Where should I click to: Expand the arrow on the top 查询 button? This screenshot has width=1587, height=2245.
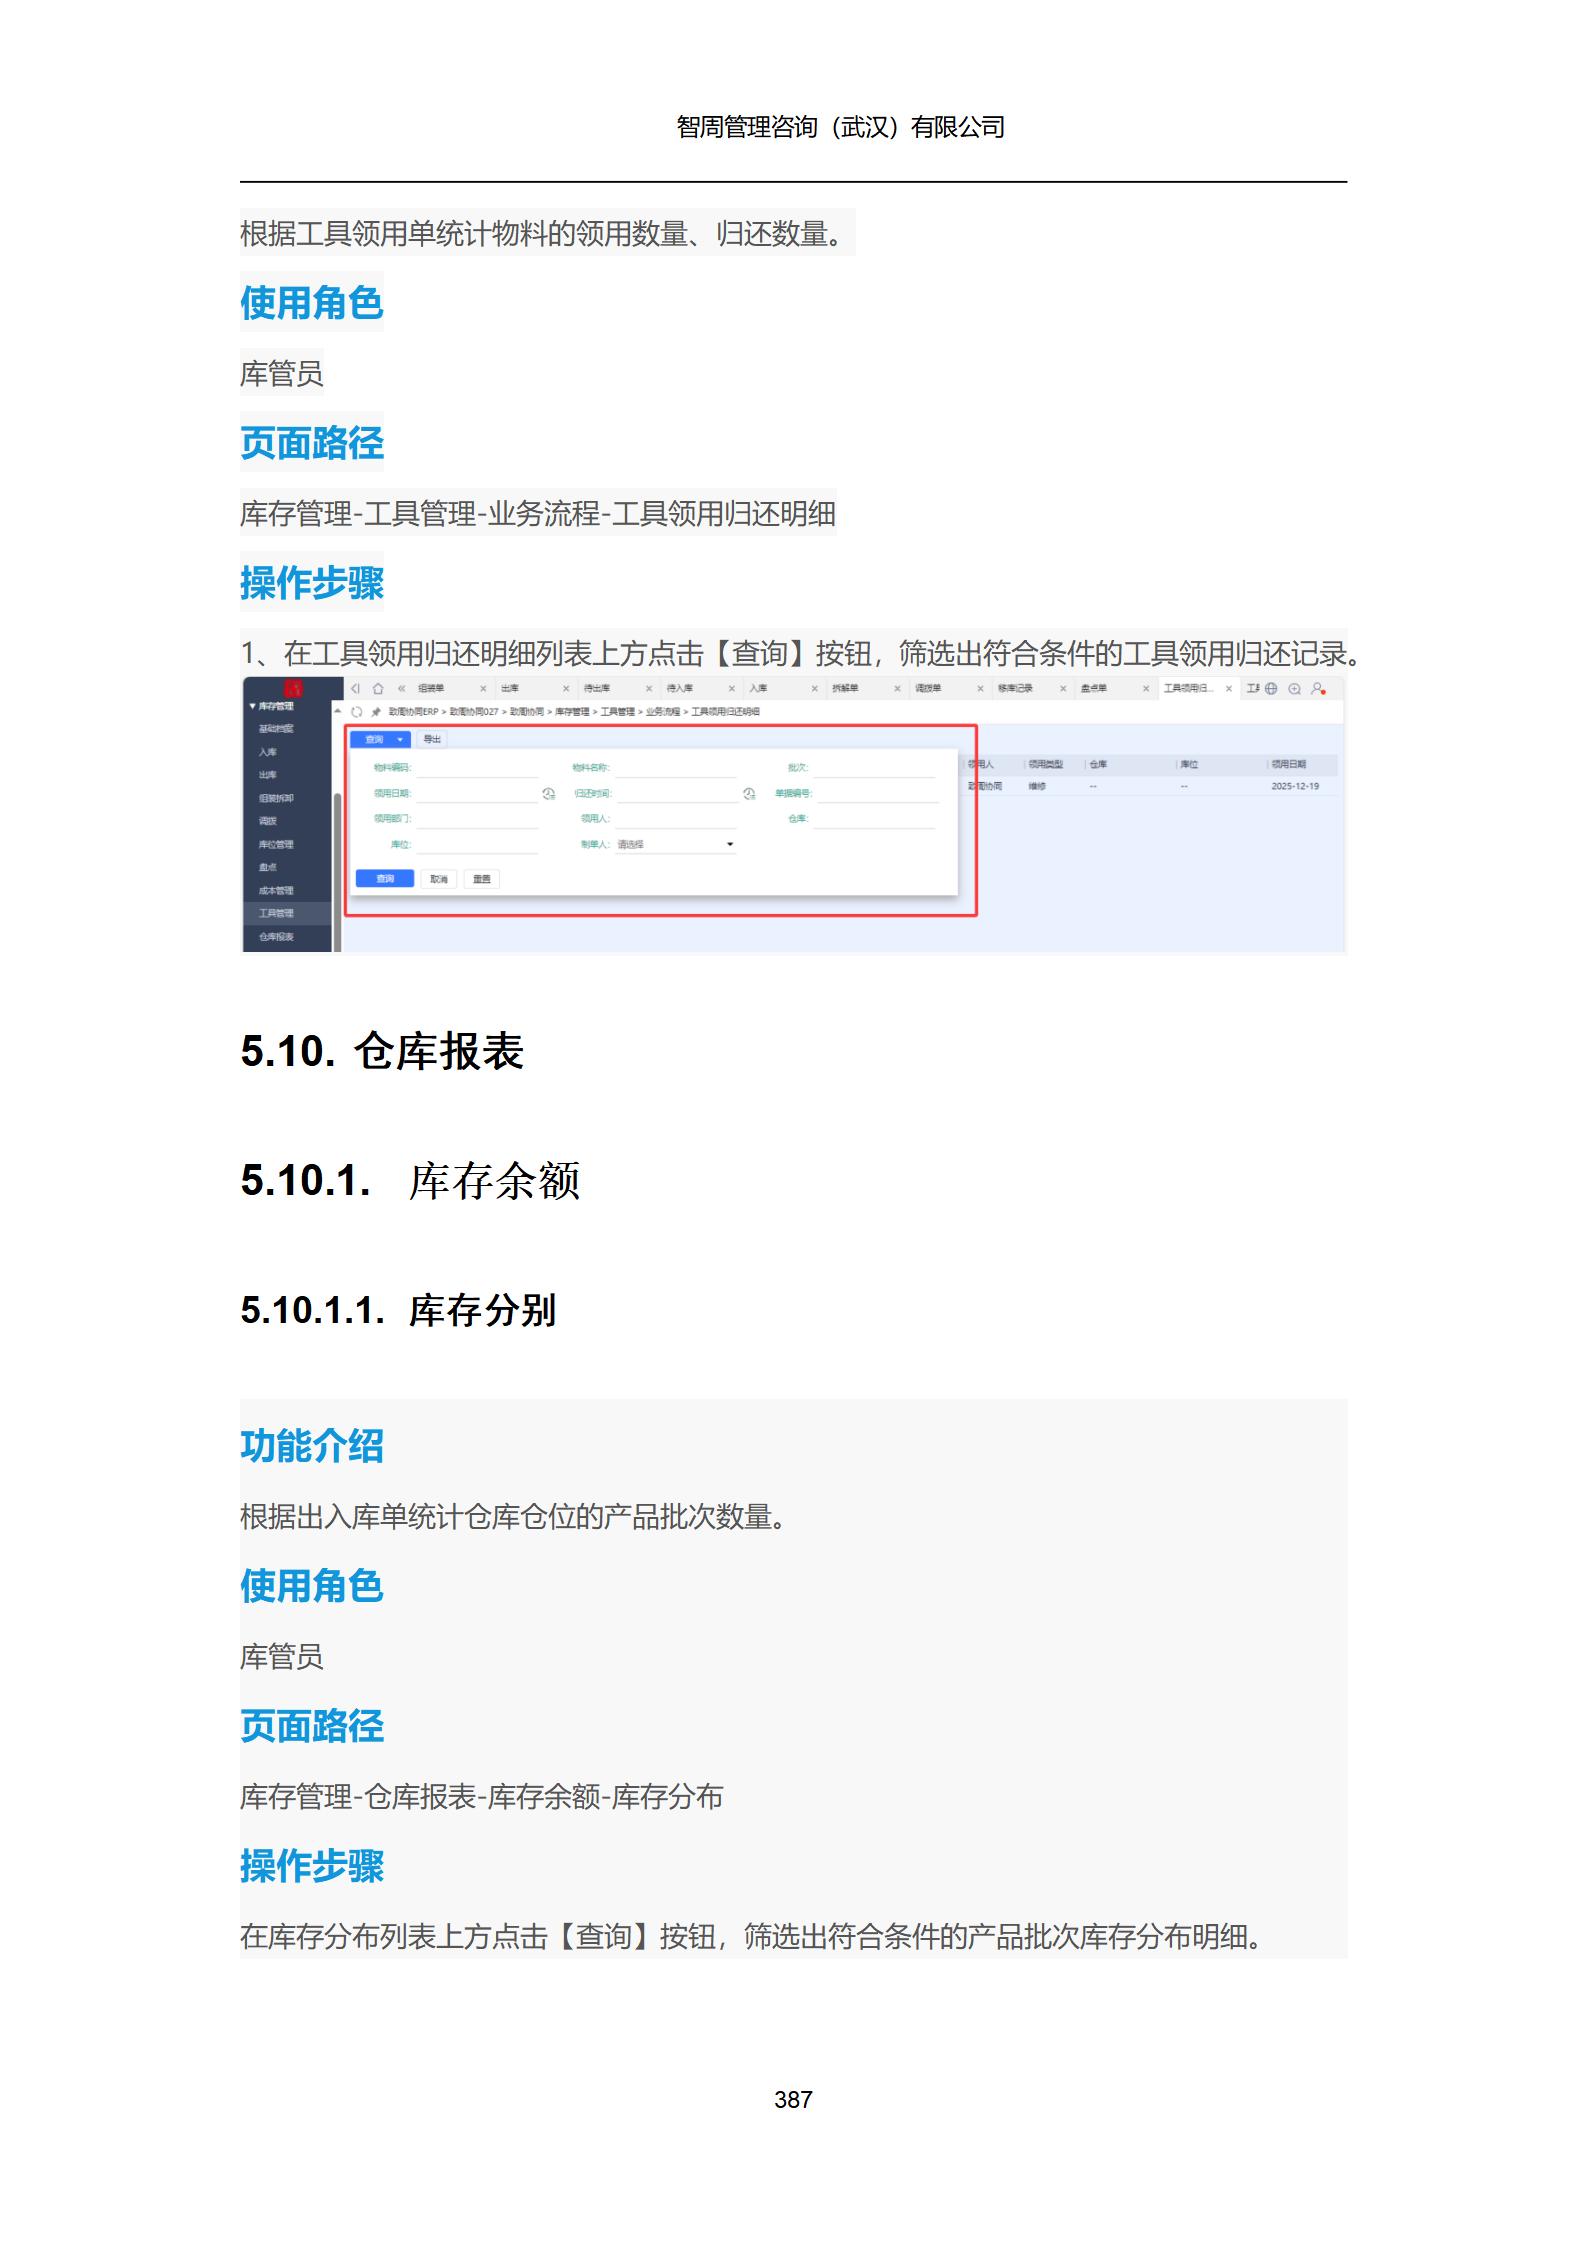pos(400,740)
